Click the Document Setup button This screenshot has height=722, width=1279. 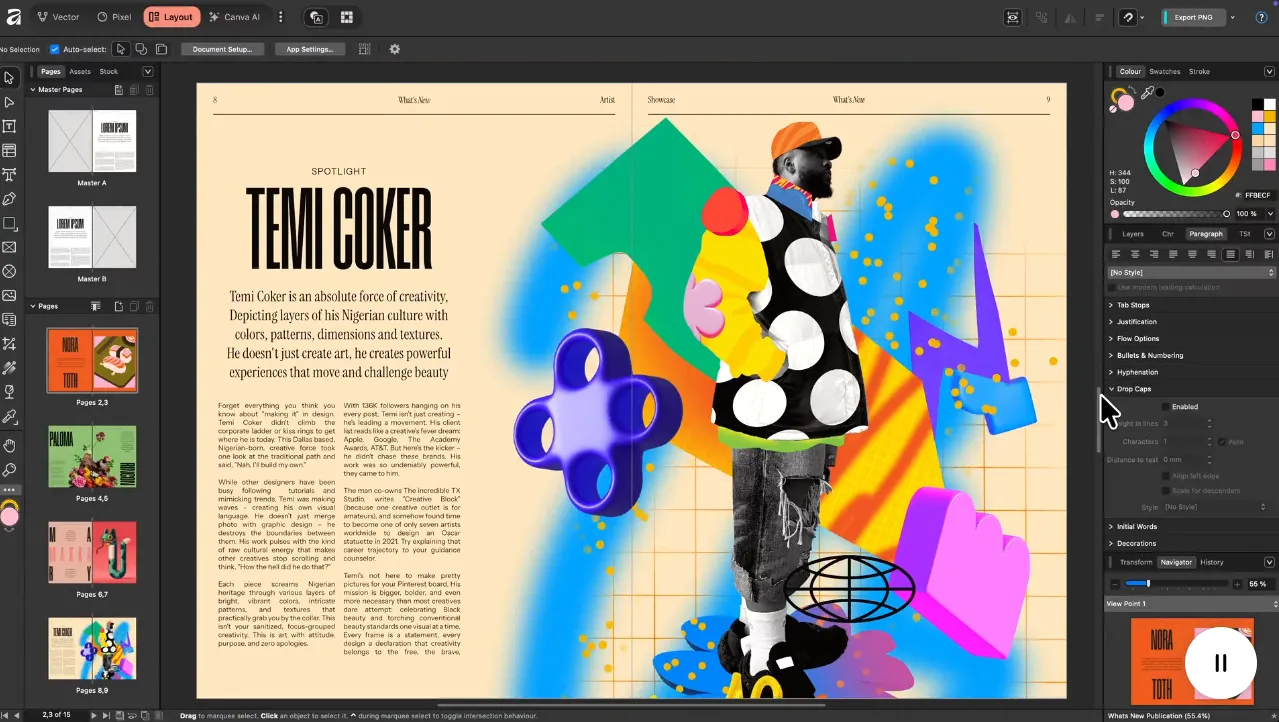pos(222,49)
